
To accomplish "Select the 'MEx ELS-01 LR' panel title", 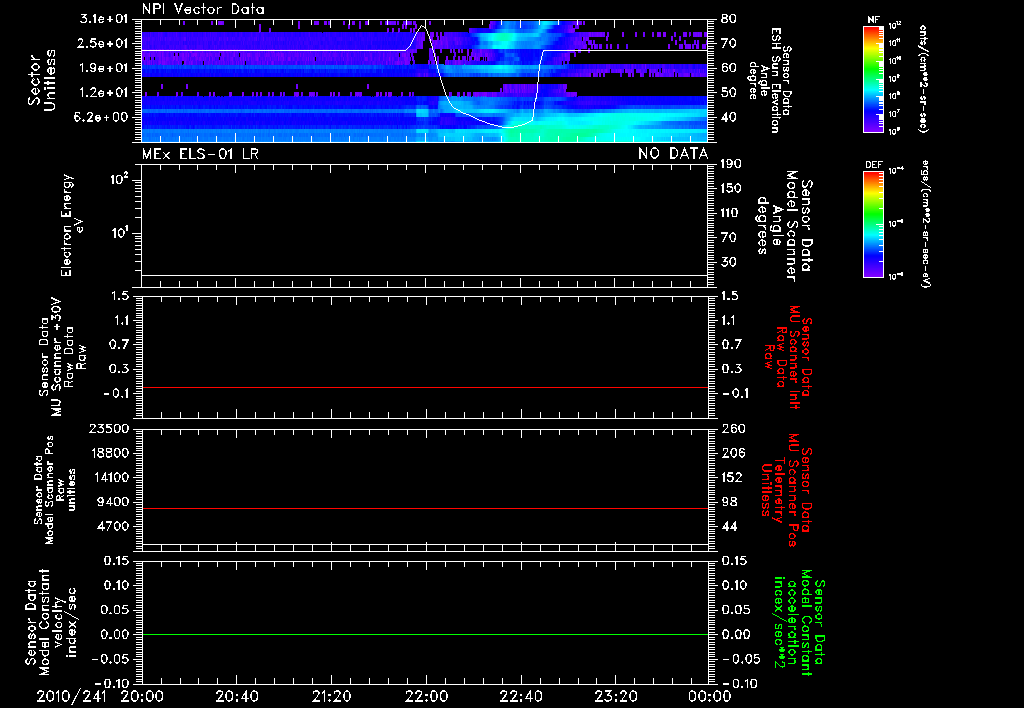I will pos(200,153).
